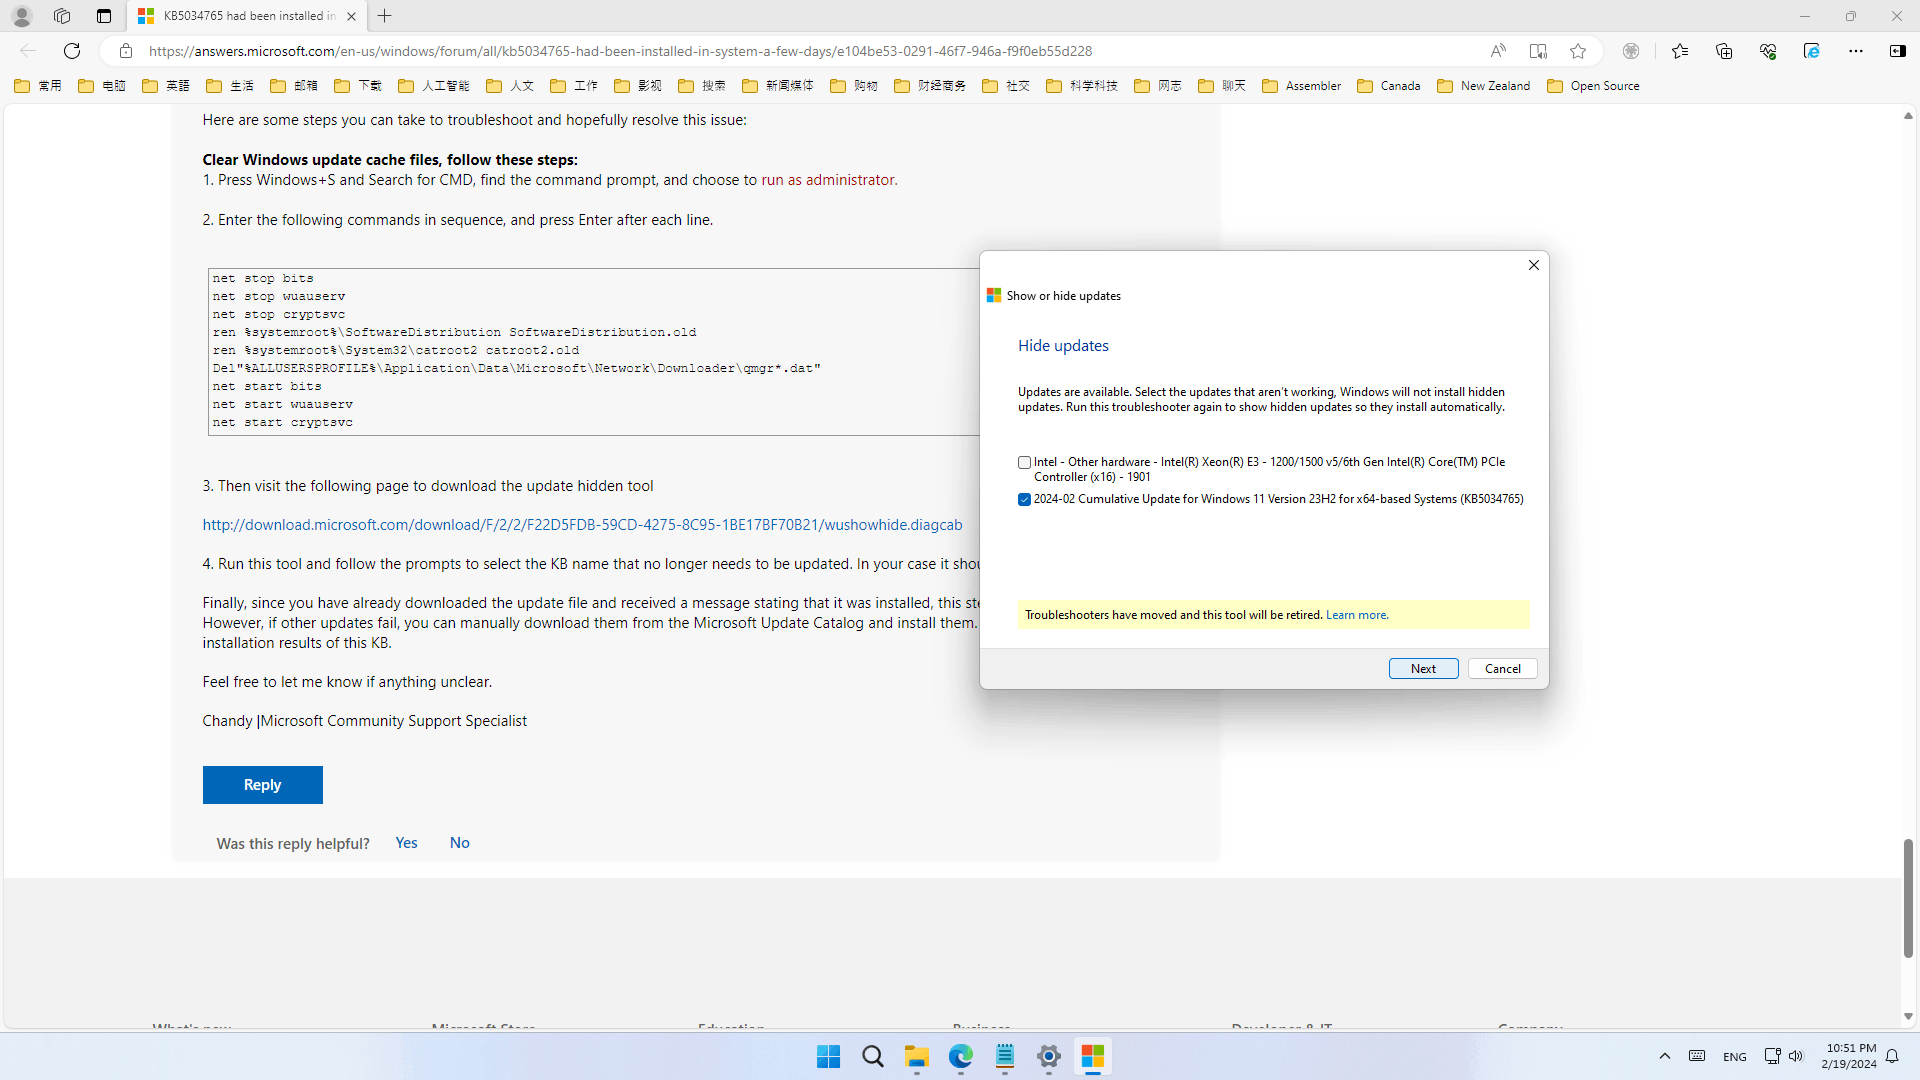Open Immersive Reader from the address bar
Screen dimensions: 1920x1080
pyautogui.click(x=1538, y=51)
